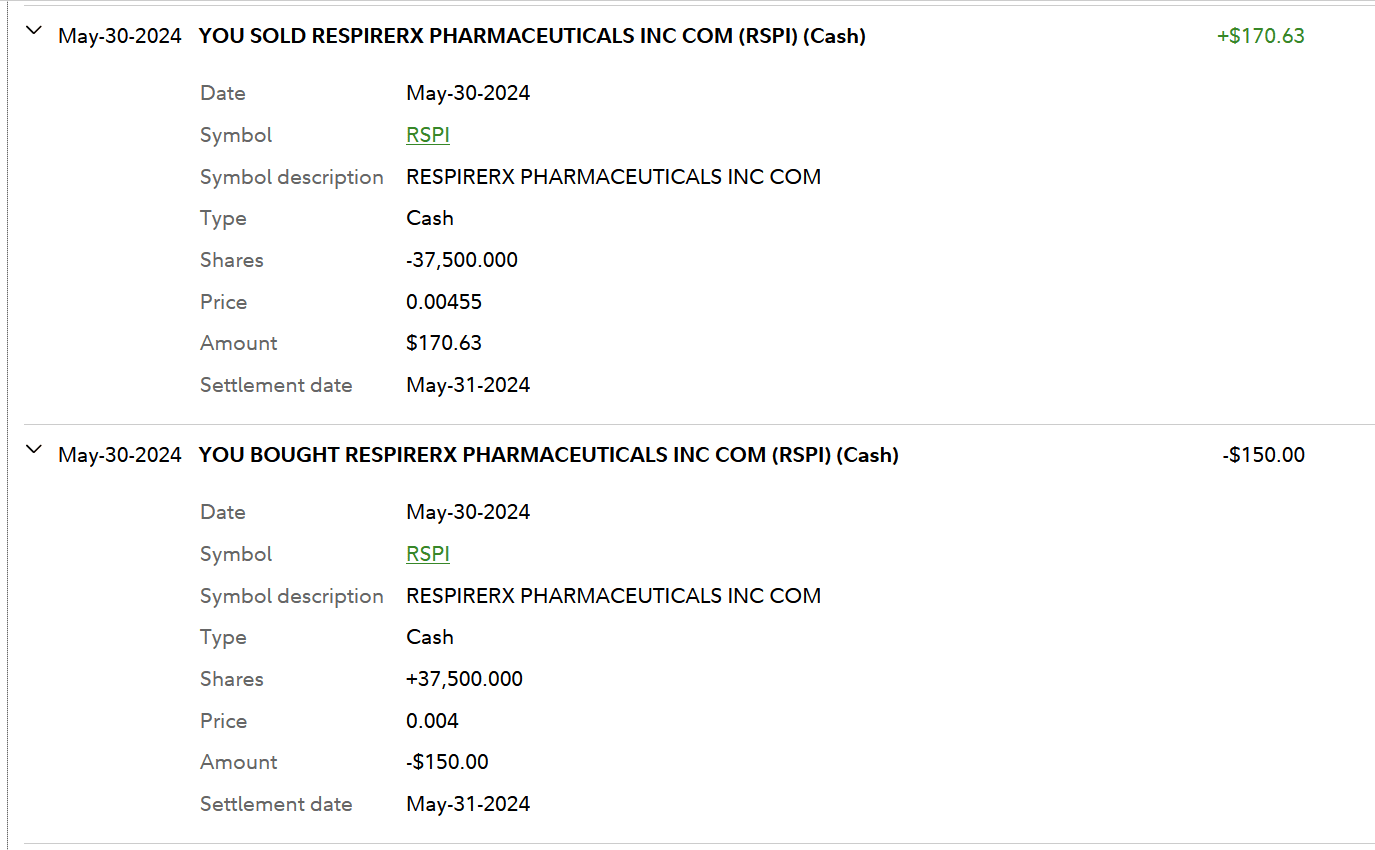This screenshot has height=850, width=1375.
Task: Click the bought transaction's Cash type value
Action: 430,637
